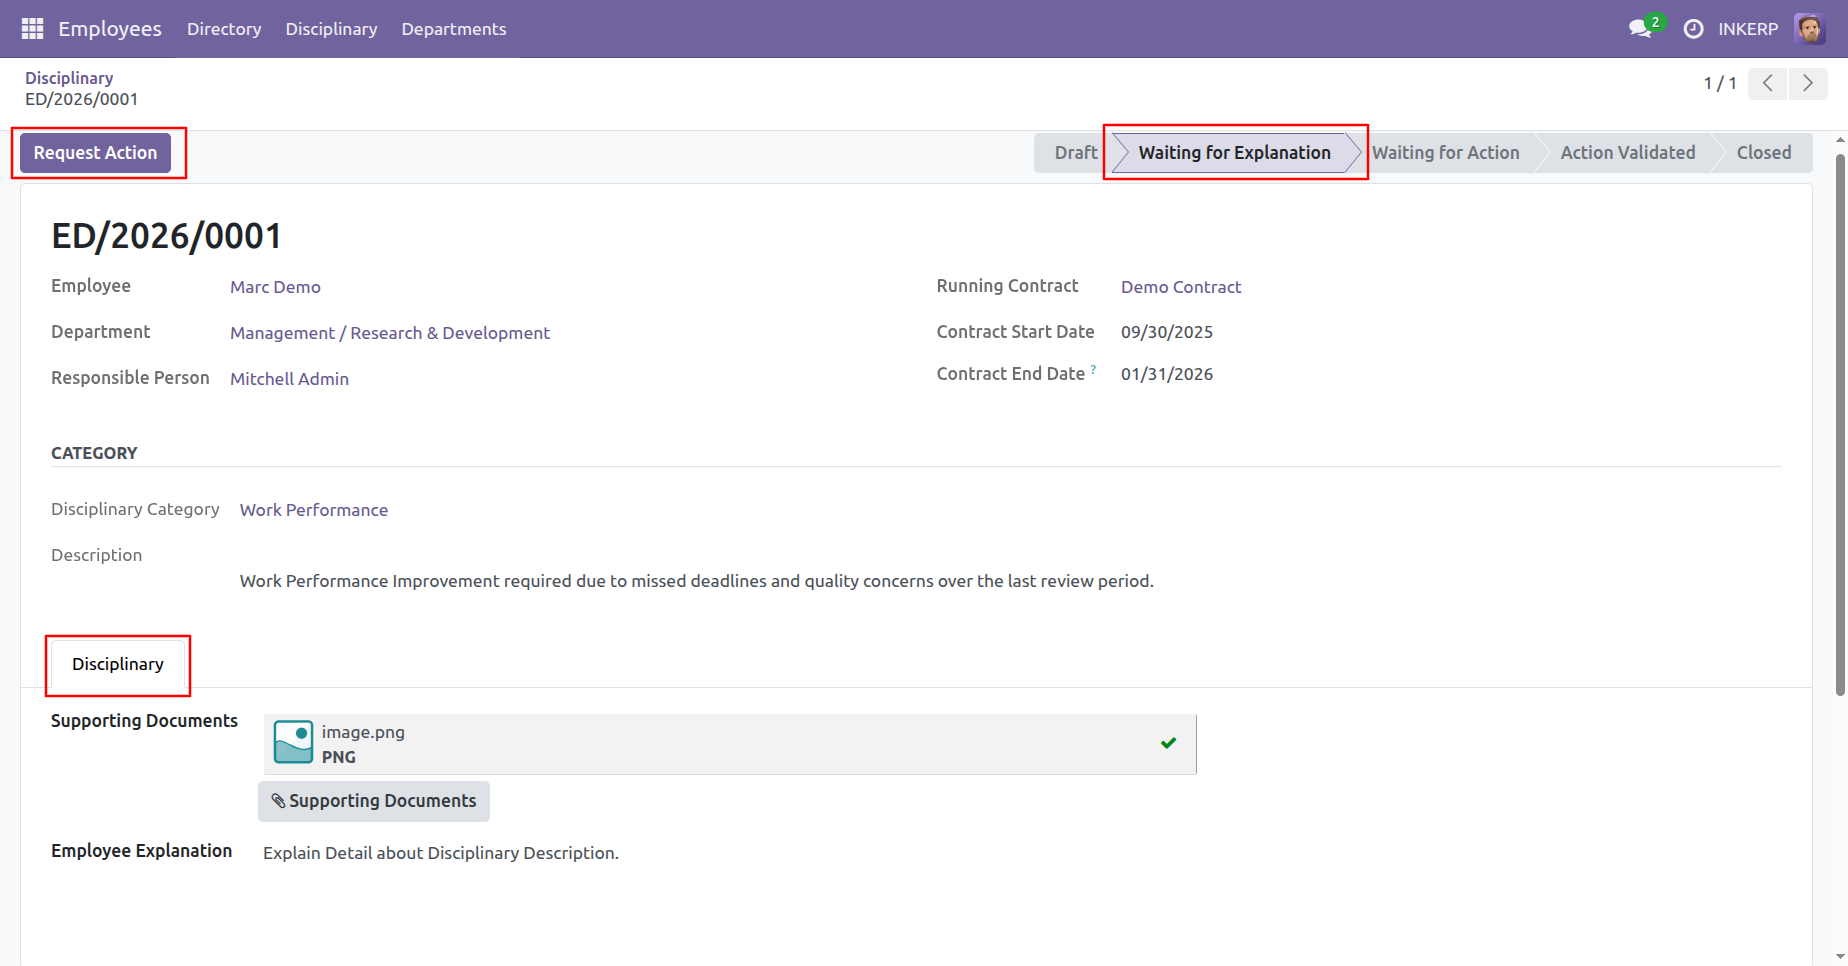Click Contract End Date help mark
1848x966 pixels.
pyautogui.click(x=1093, y=369)
